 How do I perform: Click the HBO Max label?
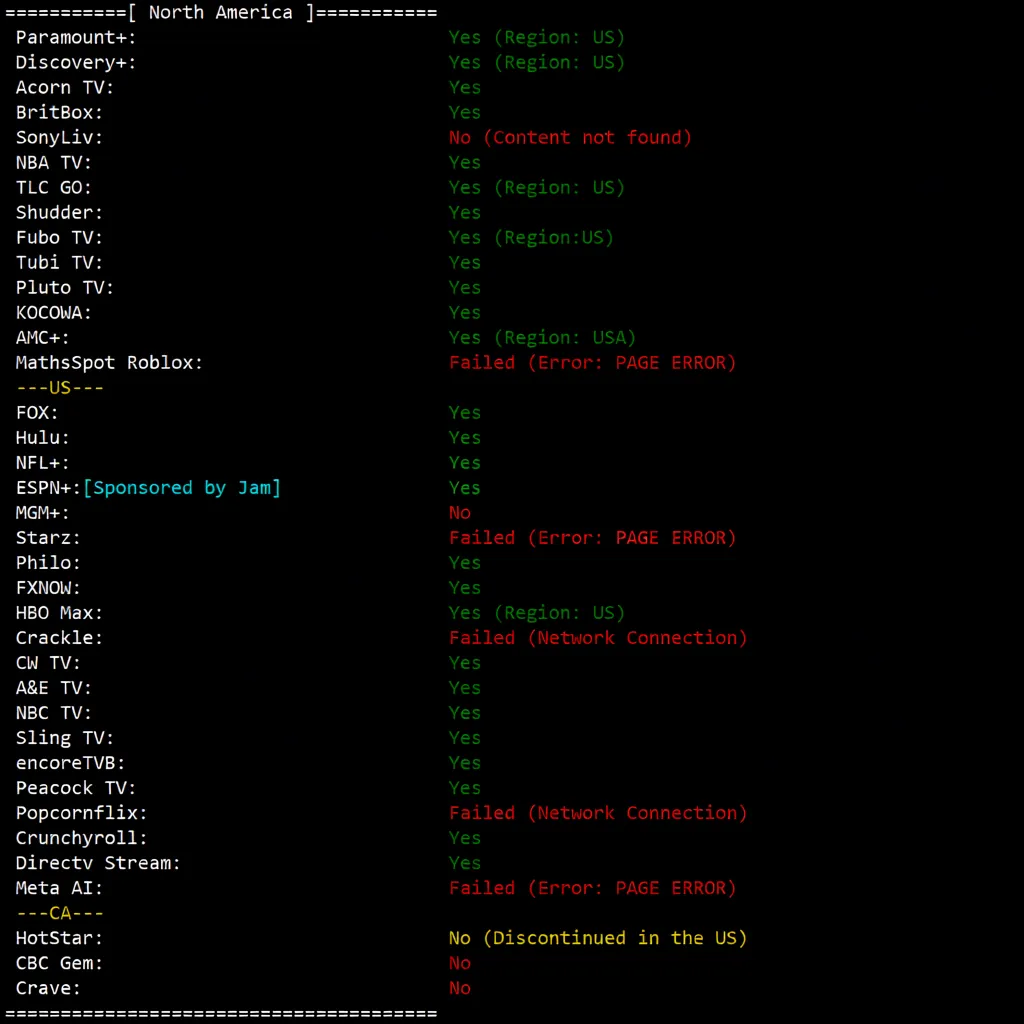click(59, 613)
